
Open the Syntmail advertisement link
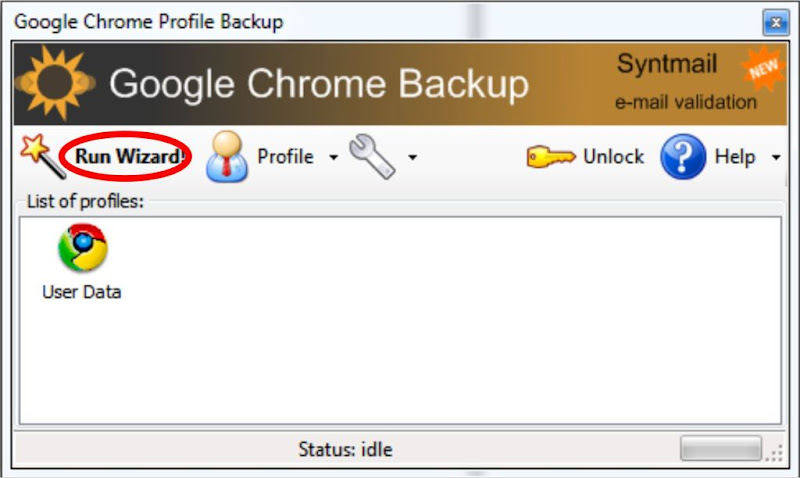[x=667, y=64]
